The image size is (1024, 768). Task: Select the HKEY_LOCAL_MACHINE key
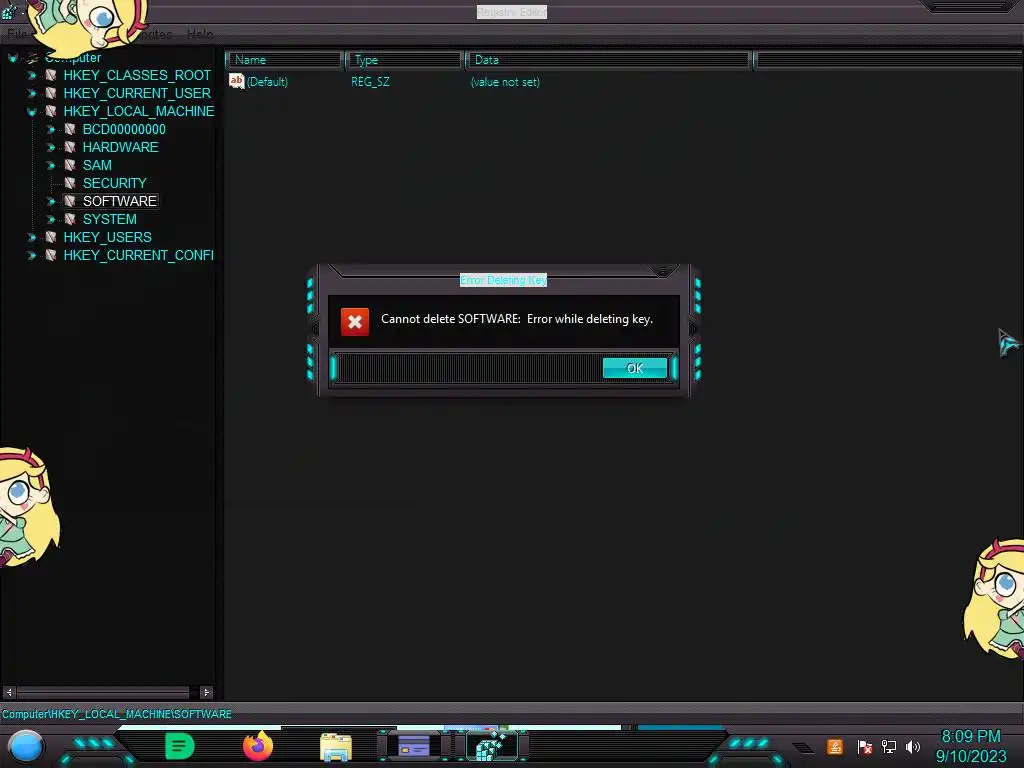pyautogui.click(x=138, y=111)
